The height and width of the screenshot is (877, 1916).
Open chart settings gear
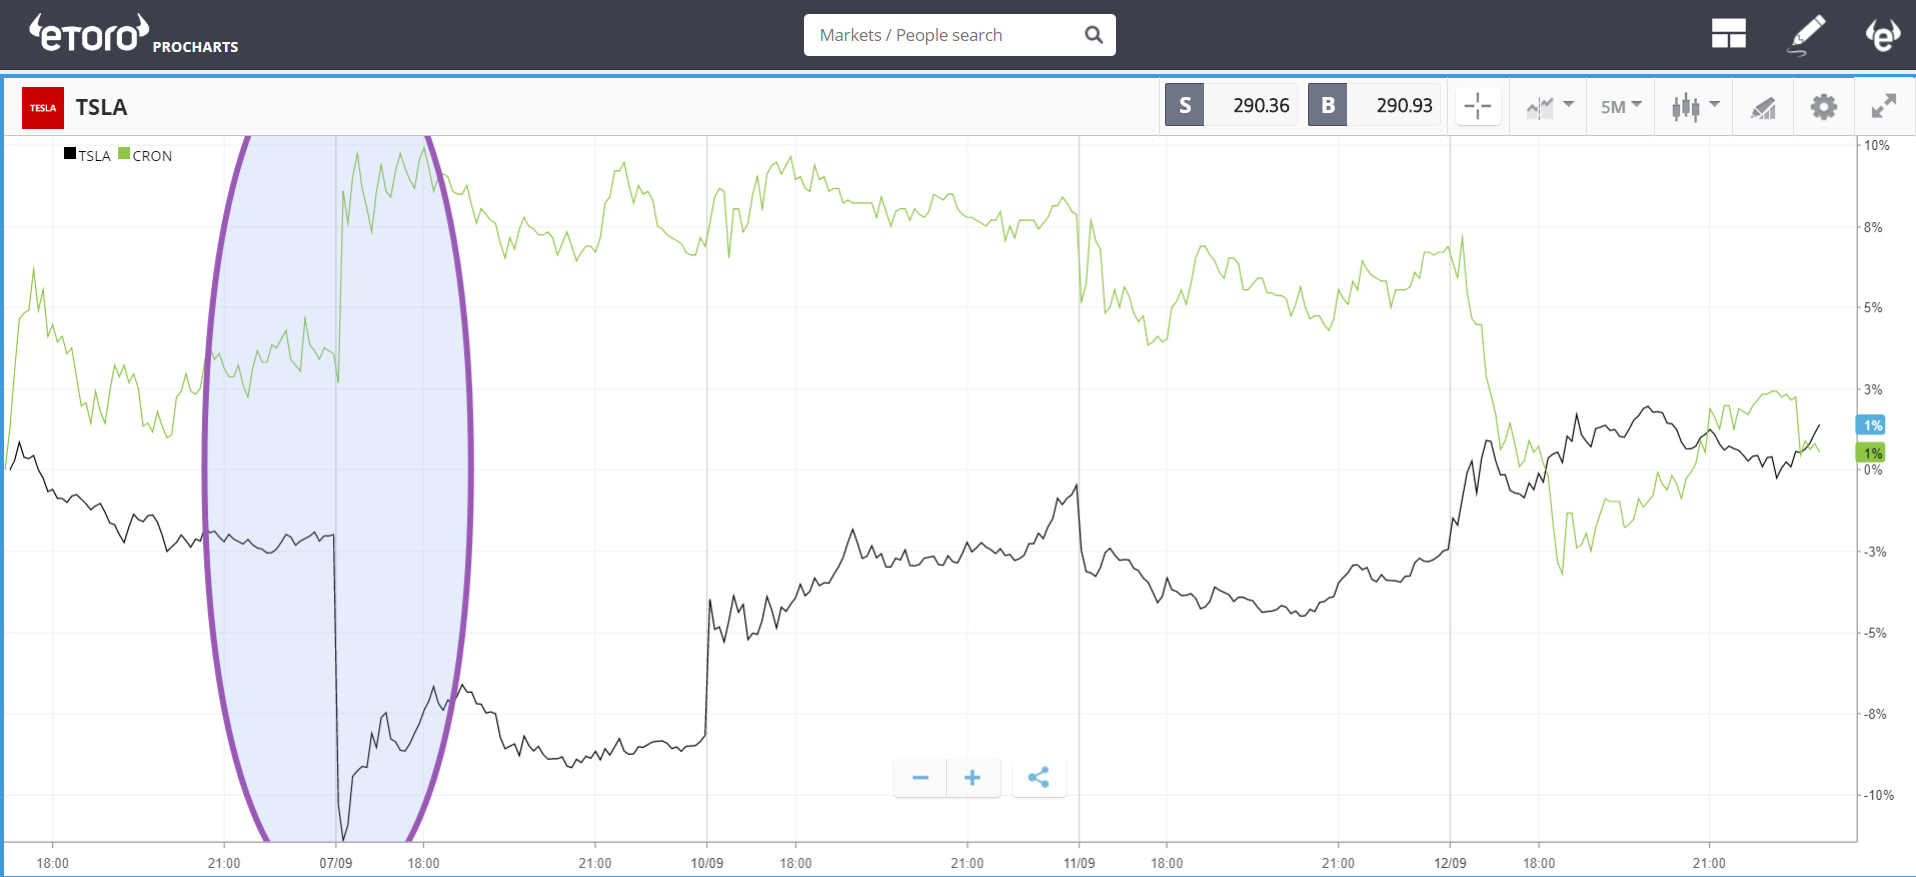(1823, 107)
